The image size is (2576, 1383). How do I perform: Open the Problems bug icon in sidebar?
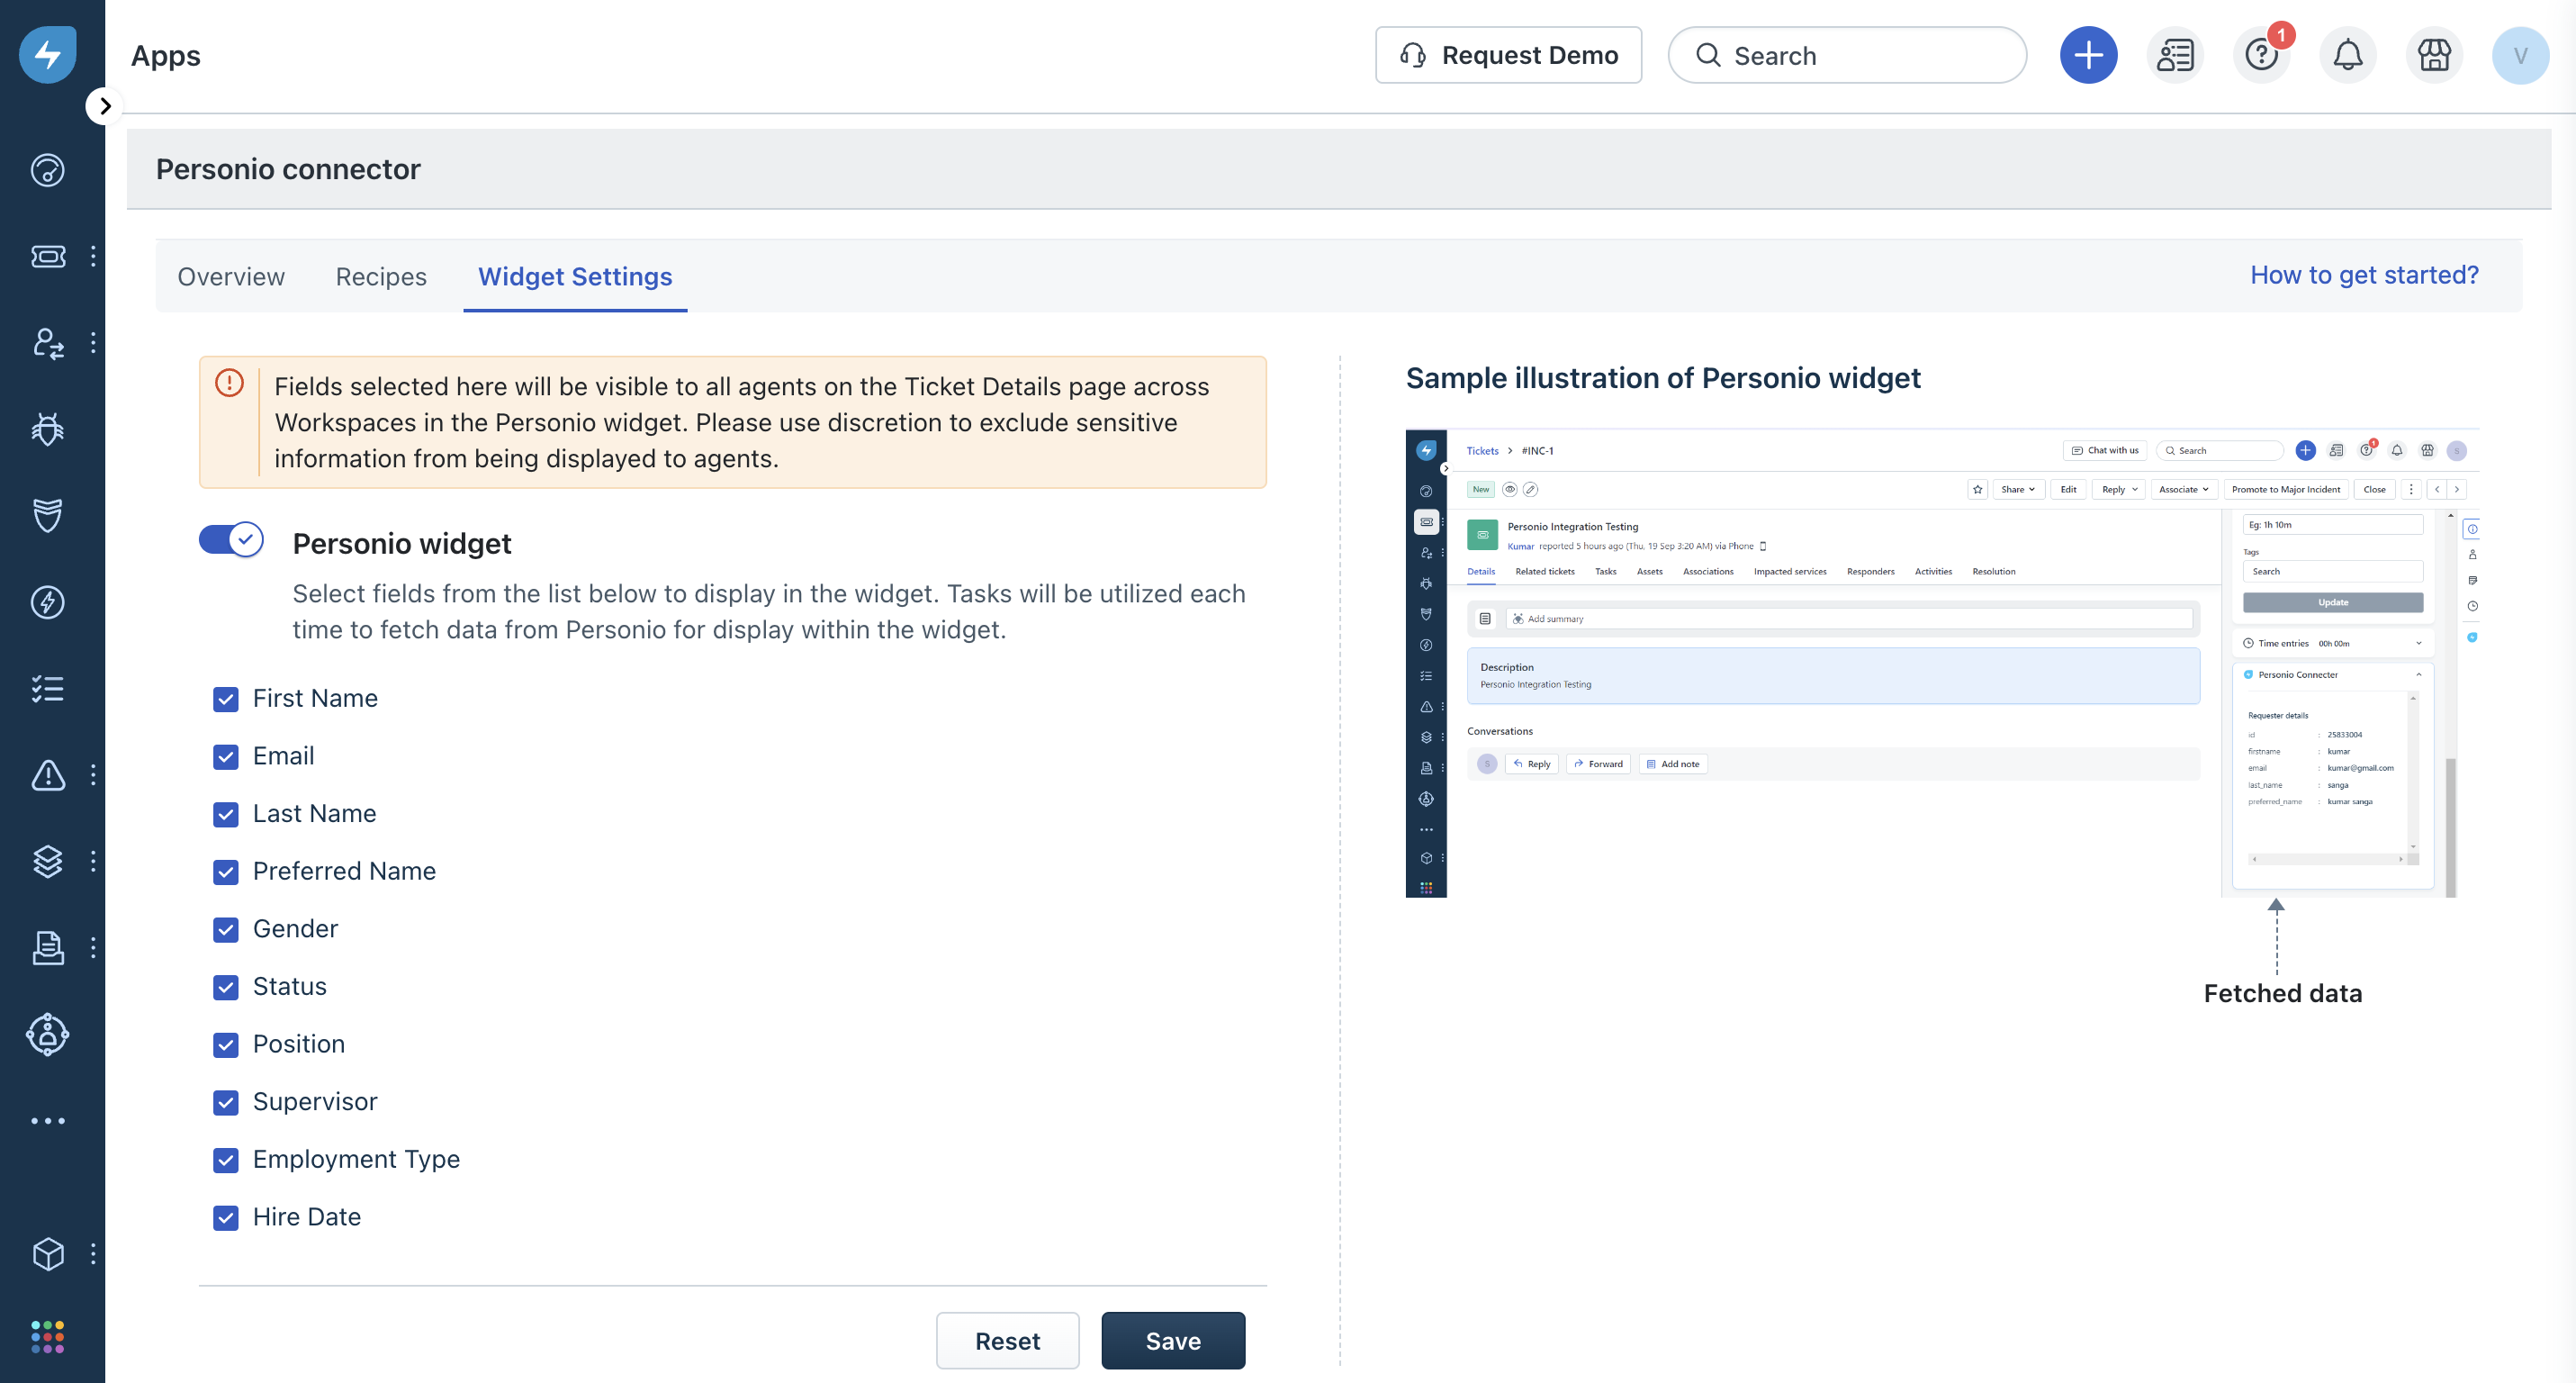tap(48, 429)
